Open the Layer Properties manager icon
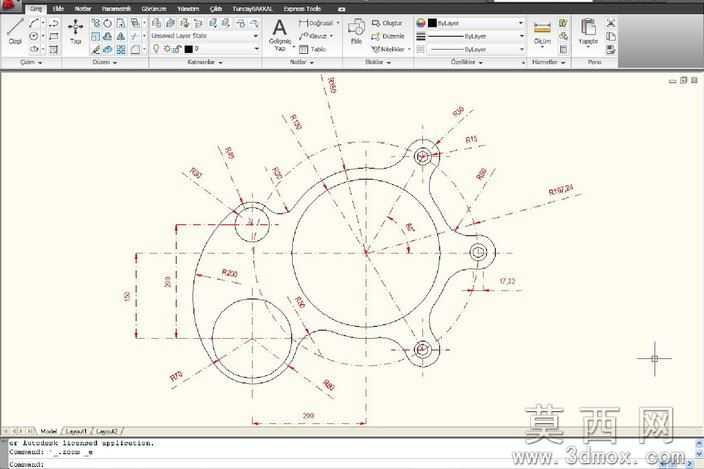Viewport: 704px width, 469px height. [x=156, y=23]
